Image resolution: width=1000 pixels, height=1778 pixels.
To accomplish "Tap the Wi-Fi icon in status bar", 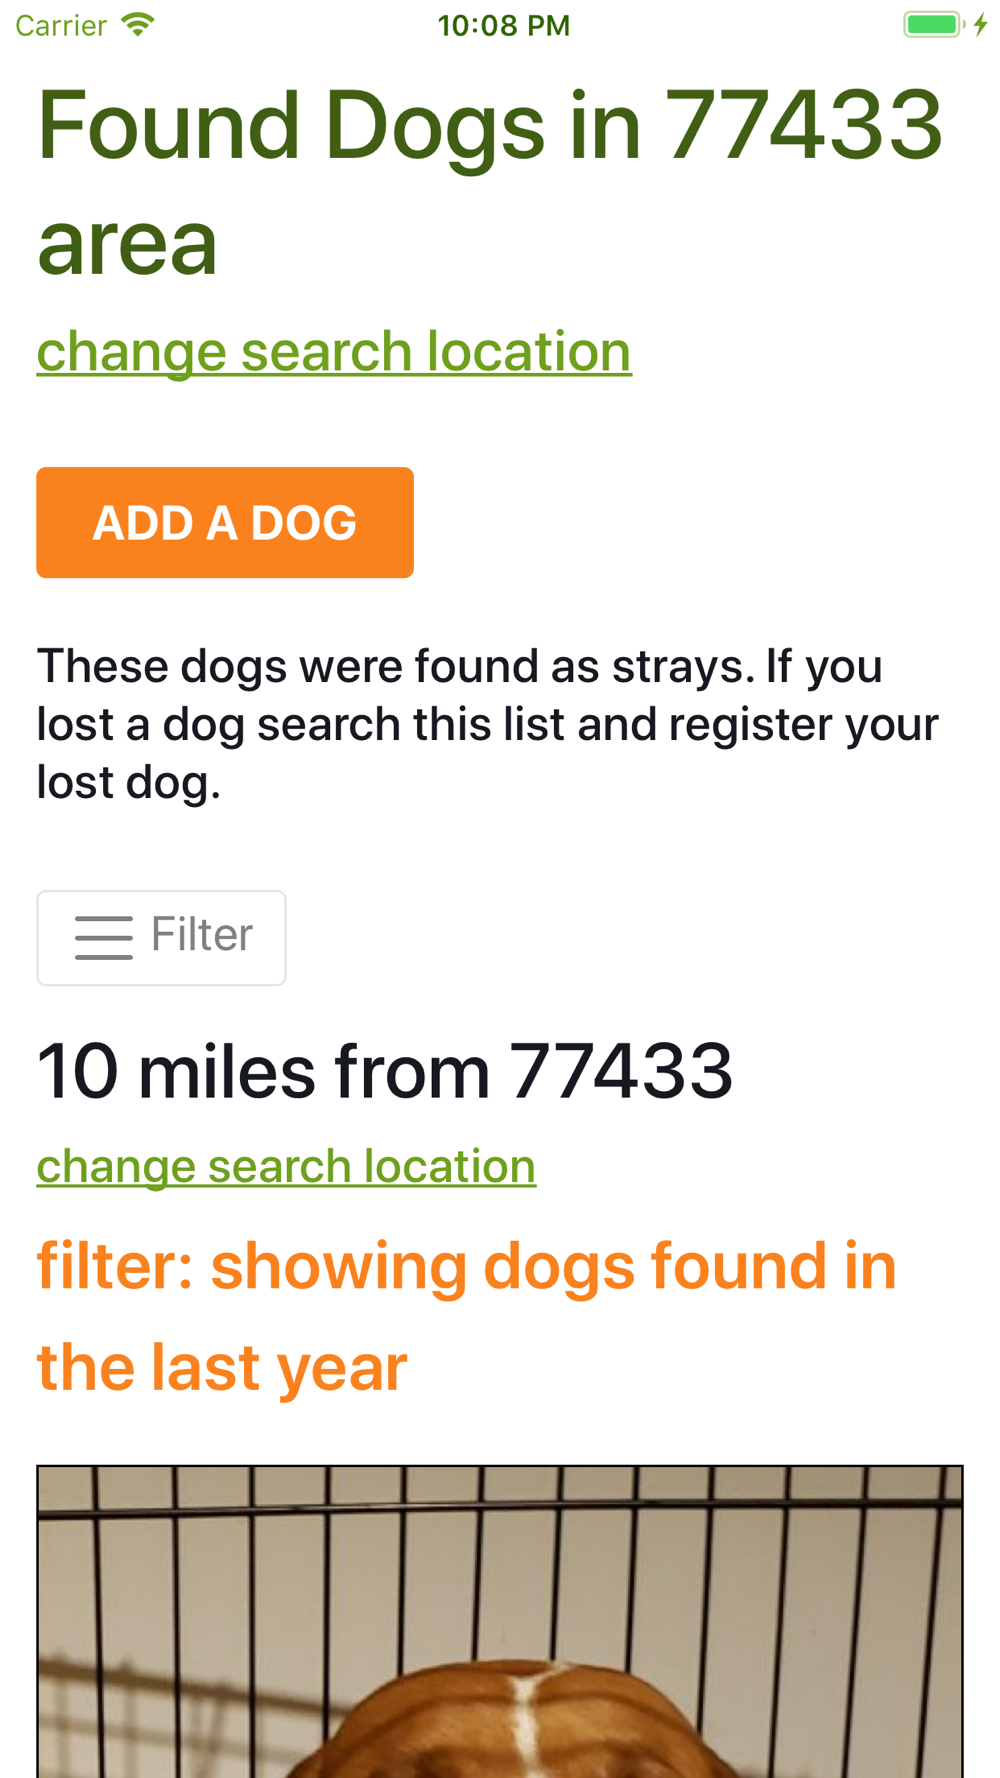I will click(138, 24).
